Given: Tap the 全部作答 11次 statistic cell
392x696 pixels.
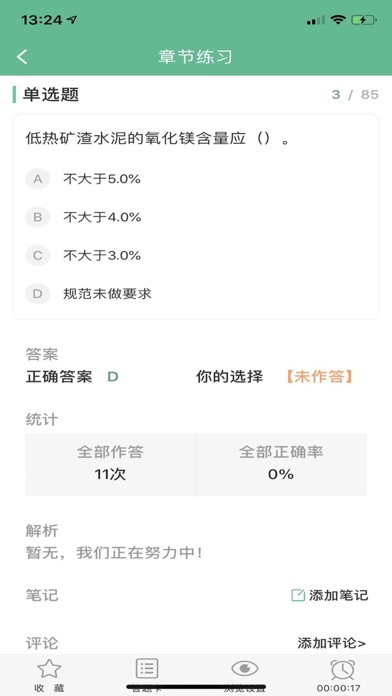Looking at the screenshot, I should pos(110,464).
